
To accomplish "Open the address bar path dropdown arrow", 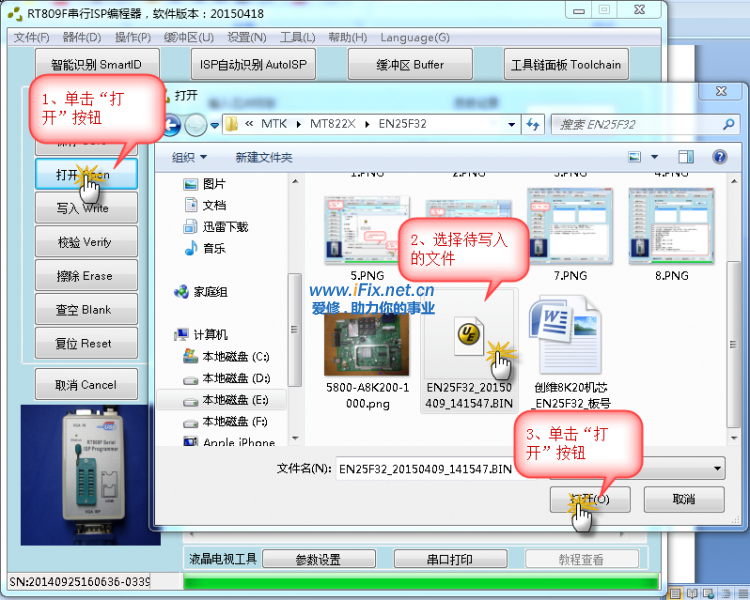I will pos(511,125).
